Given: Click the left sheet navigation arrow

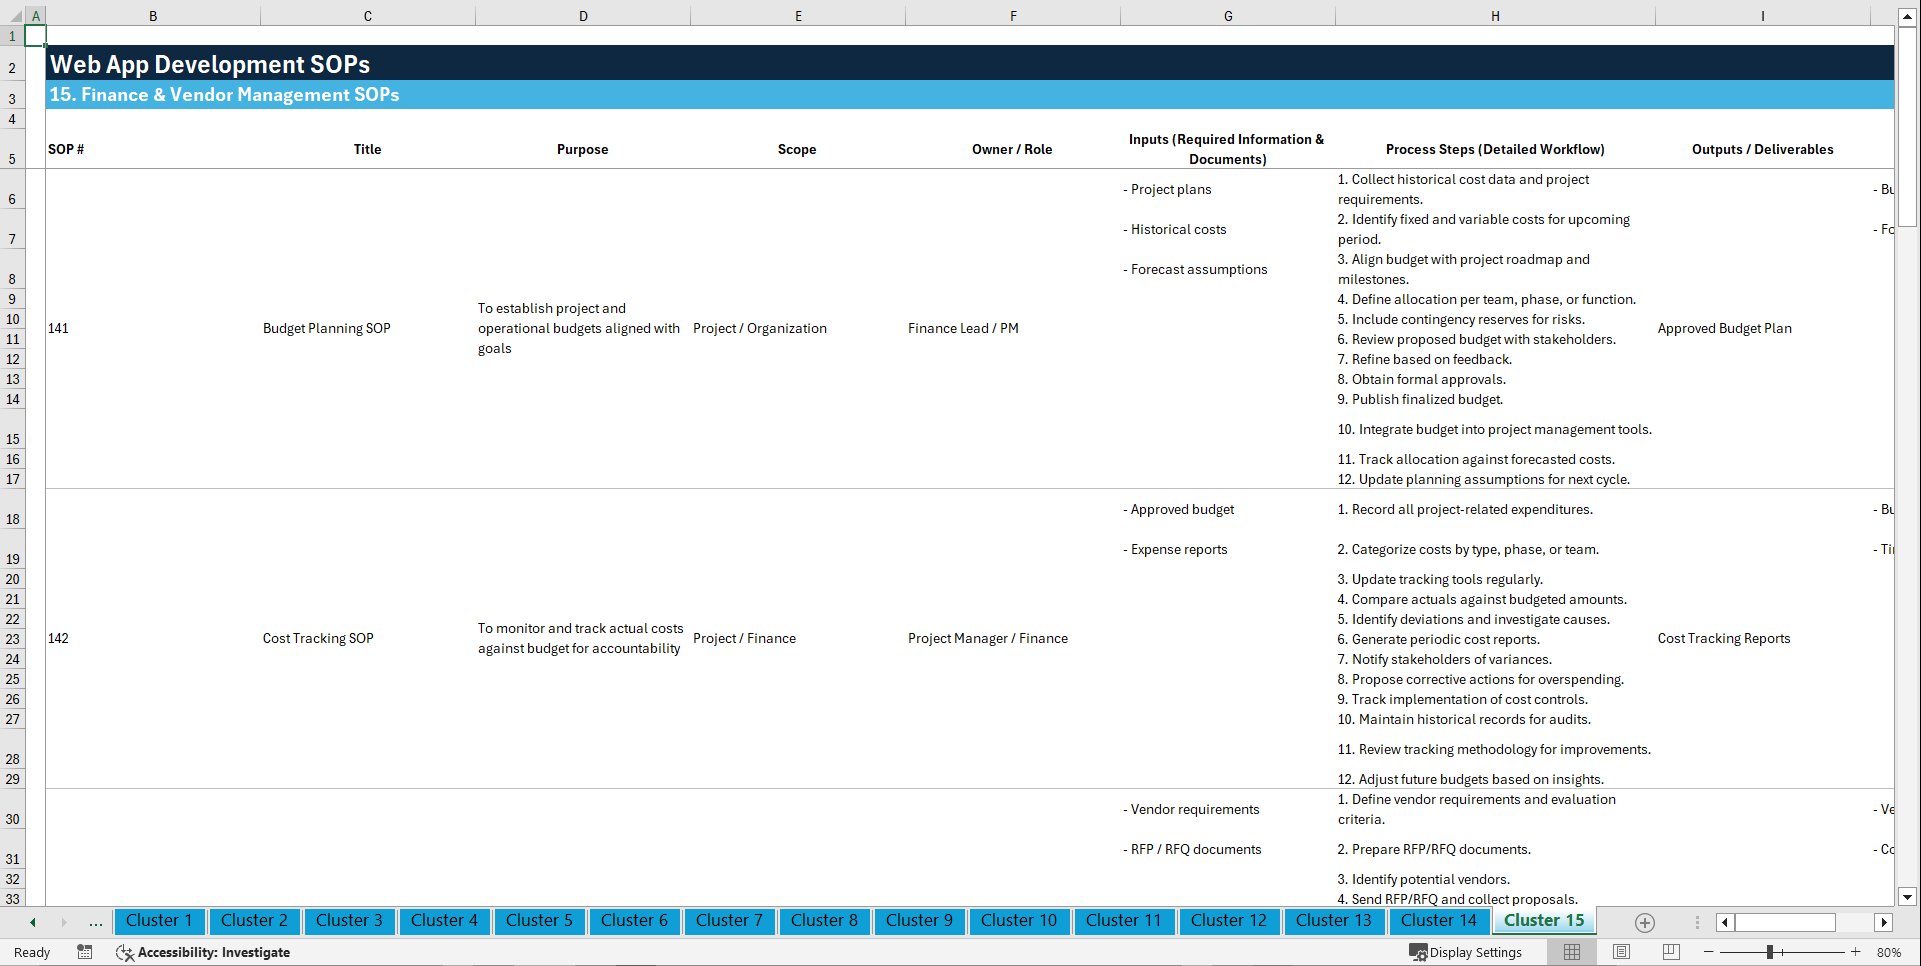Looking at the screenshot, I should (x=31, y=922).
